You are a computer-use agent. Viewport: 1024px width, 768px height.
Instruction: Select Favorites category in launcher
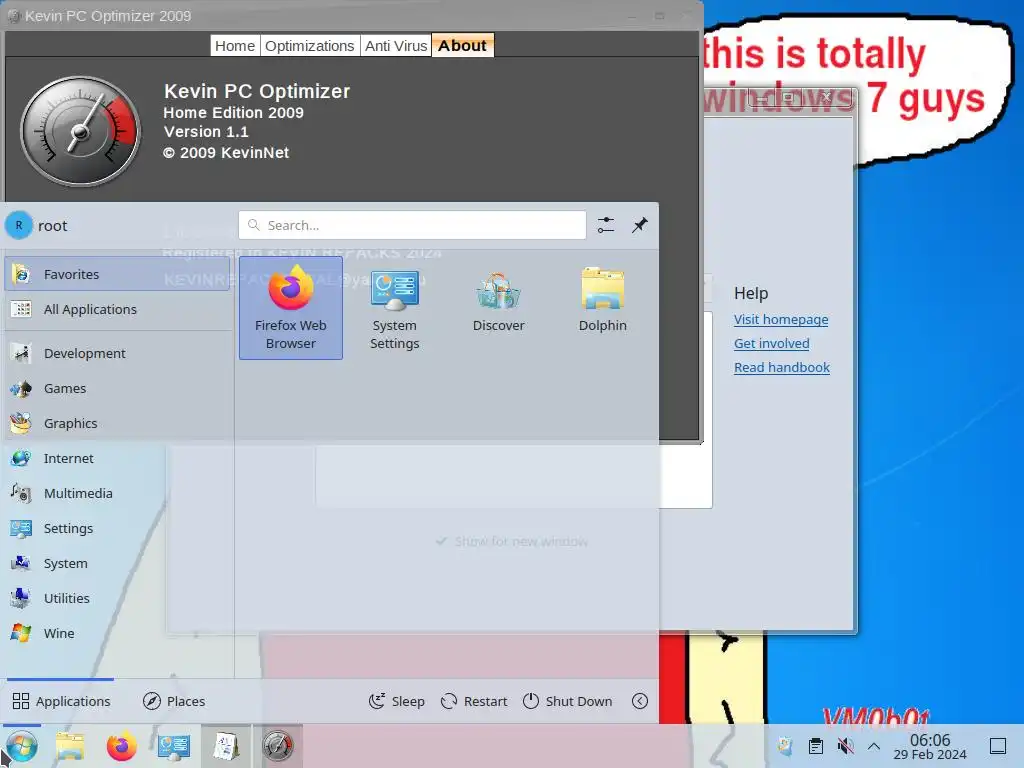point(118,274)
